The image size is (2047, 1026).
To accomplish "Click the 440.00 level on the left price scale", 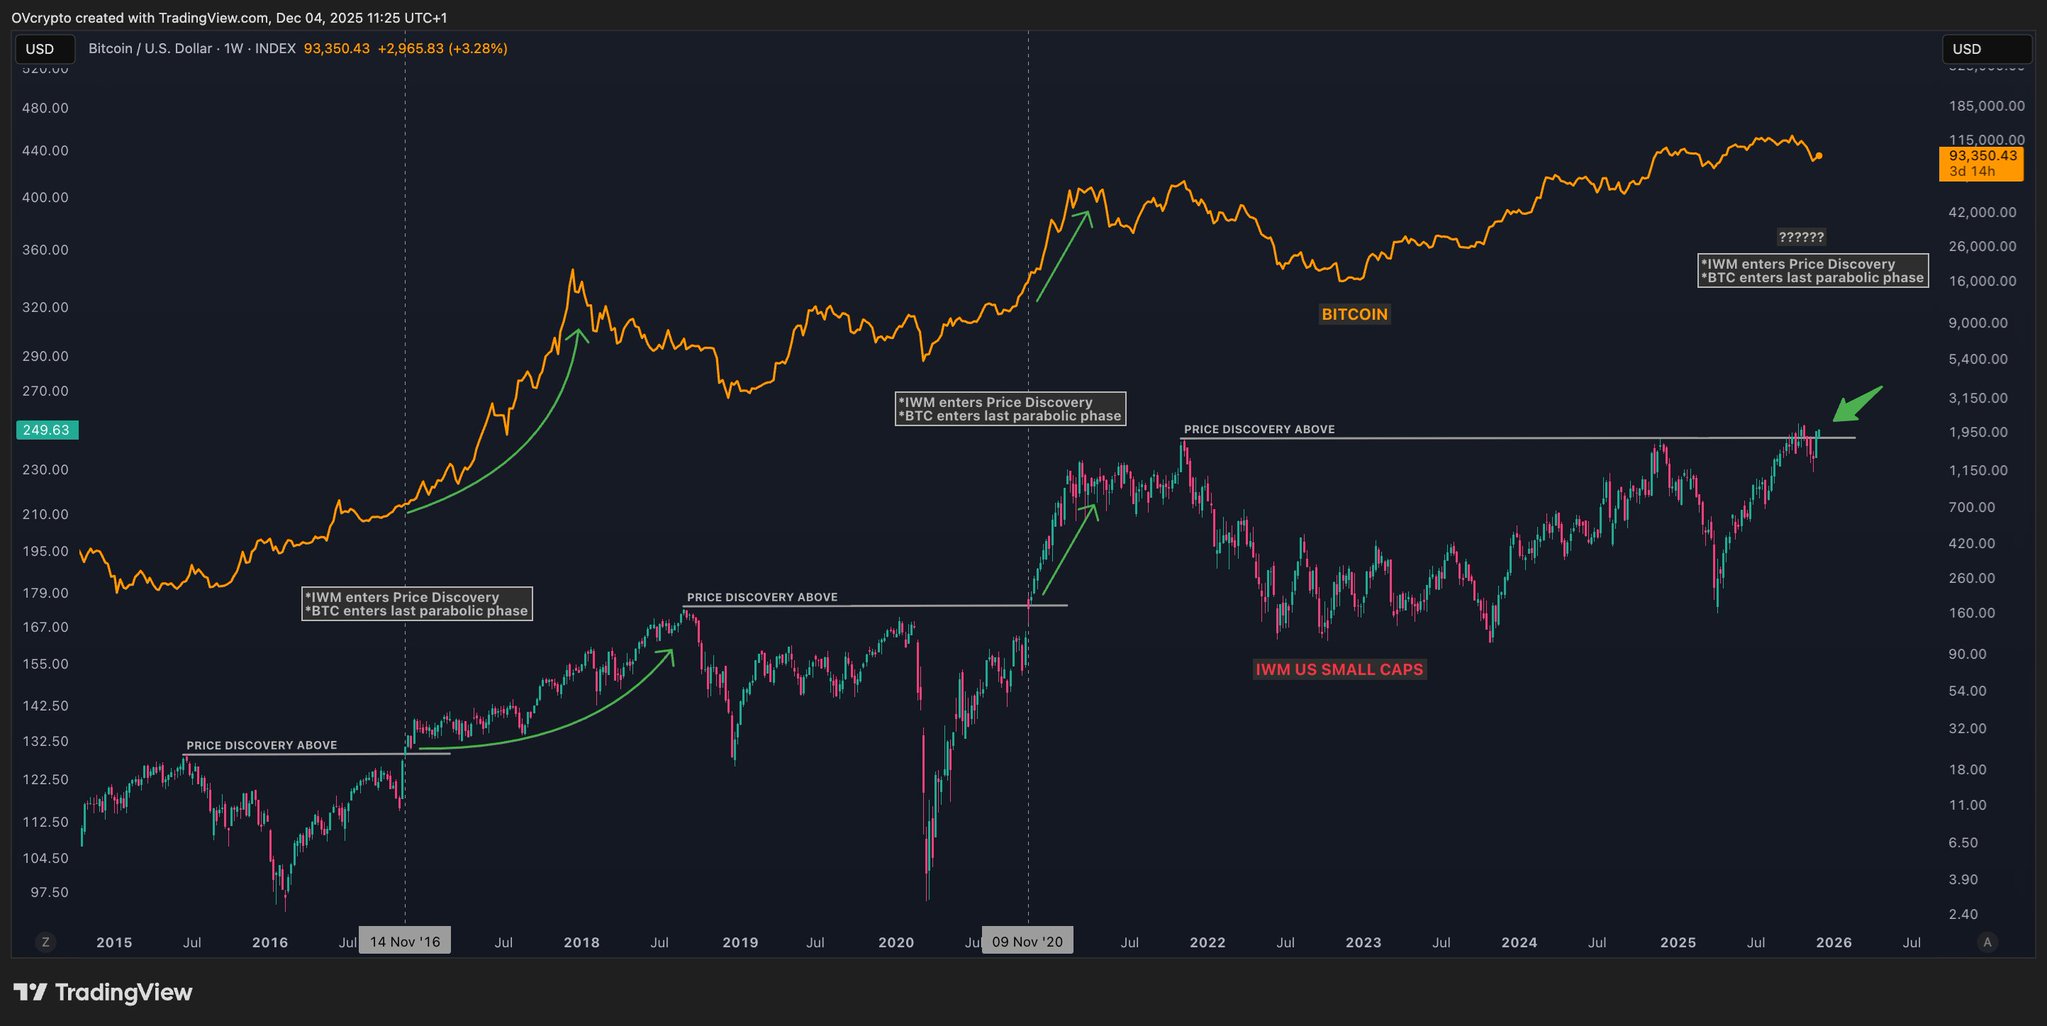I will pyautogui.click(x=47, y=151).
